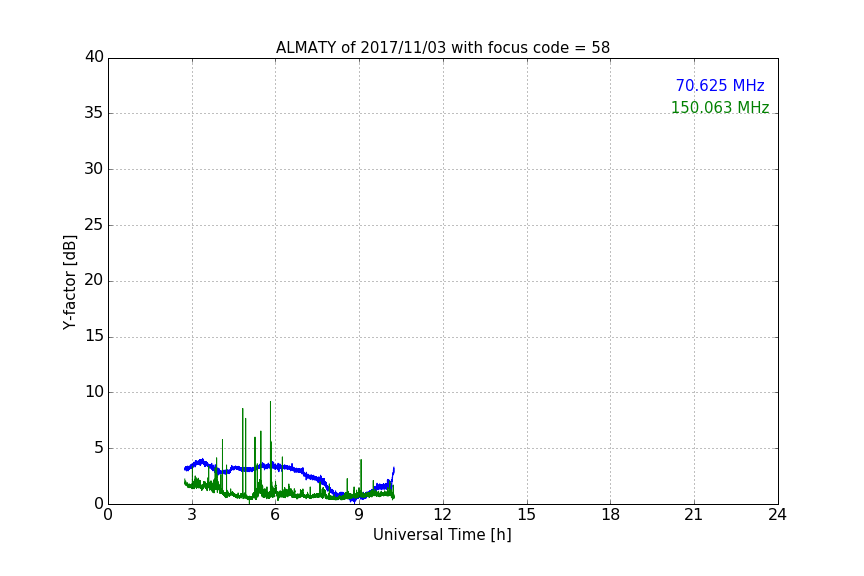Click the x-axis tick label 9
This screenshot has height=576, width=864.
coord(359,516)
